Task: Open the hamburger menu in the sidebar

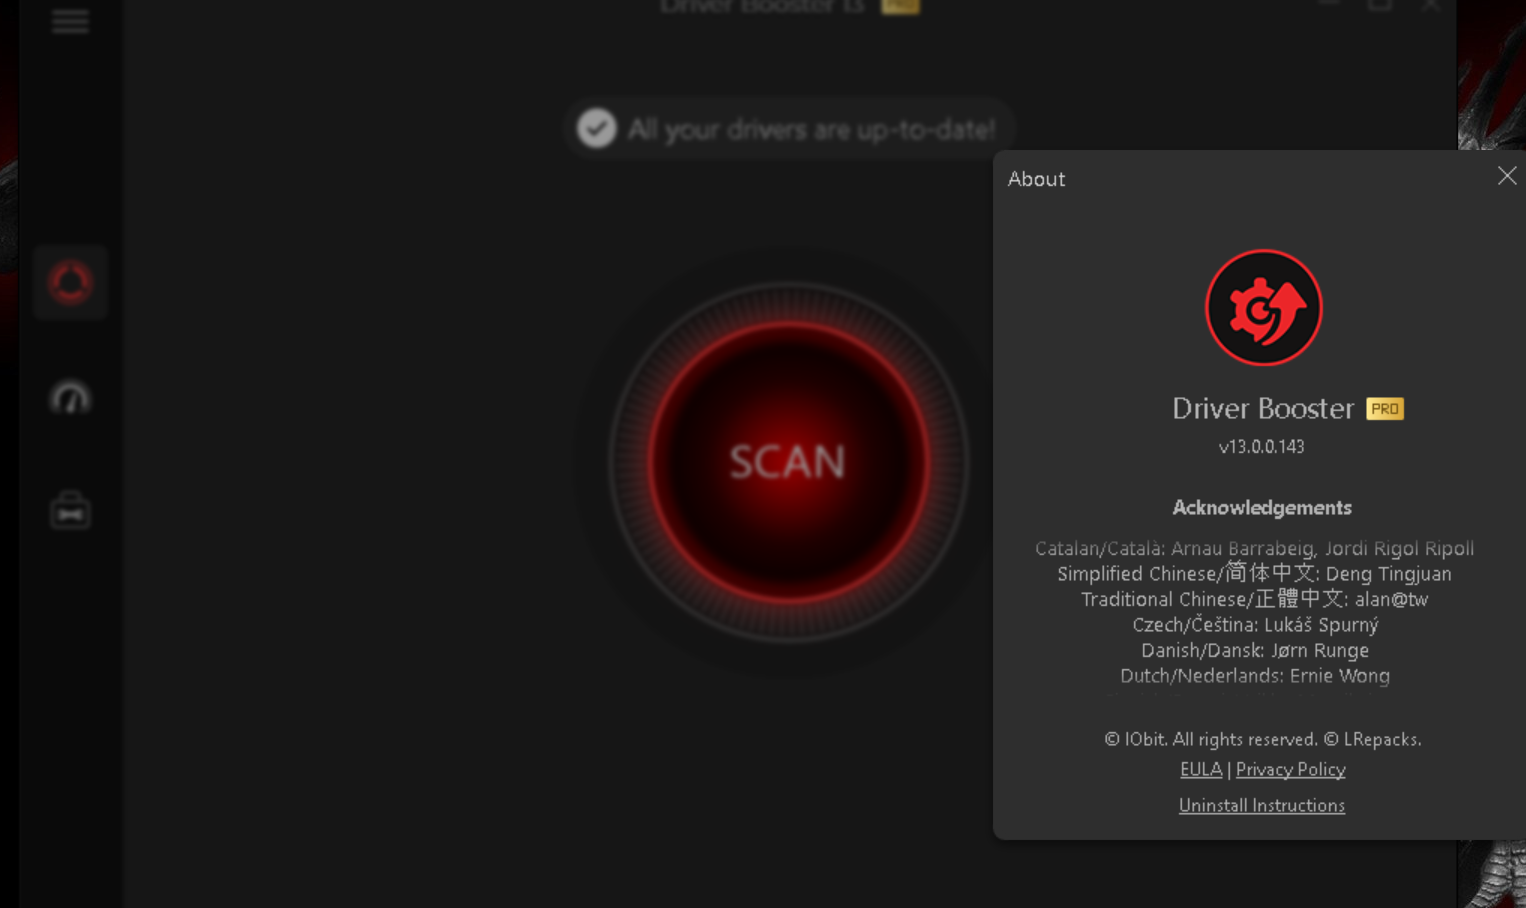Action: click(x=70, y=21)
